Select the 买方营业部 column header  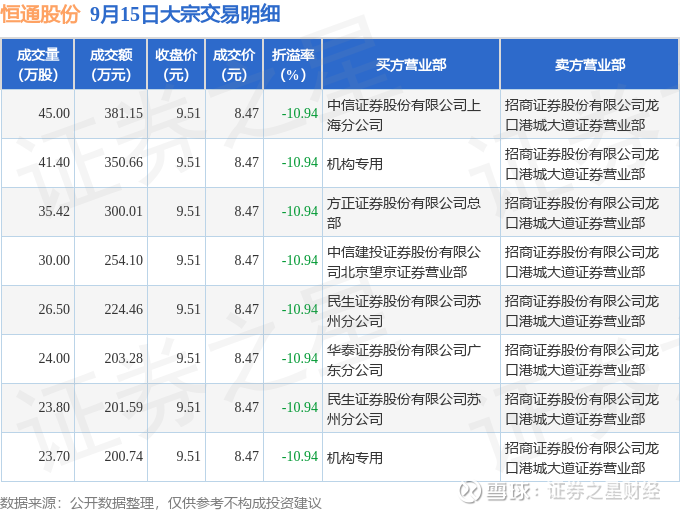[x=411, y=65]
